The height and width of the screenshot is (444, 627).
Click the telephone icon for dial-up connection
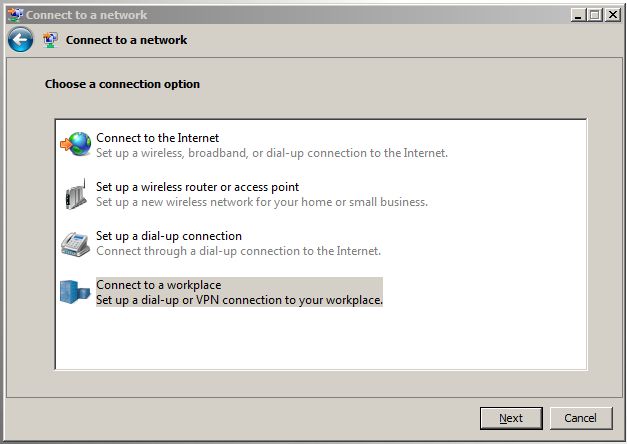pos(75,244)
